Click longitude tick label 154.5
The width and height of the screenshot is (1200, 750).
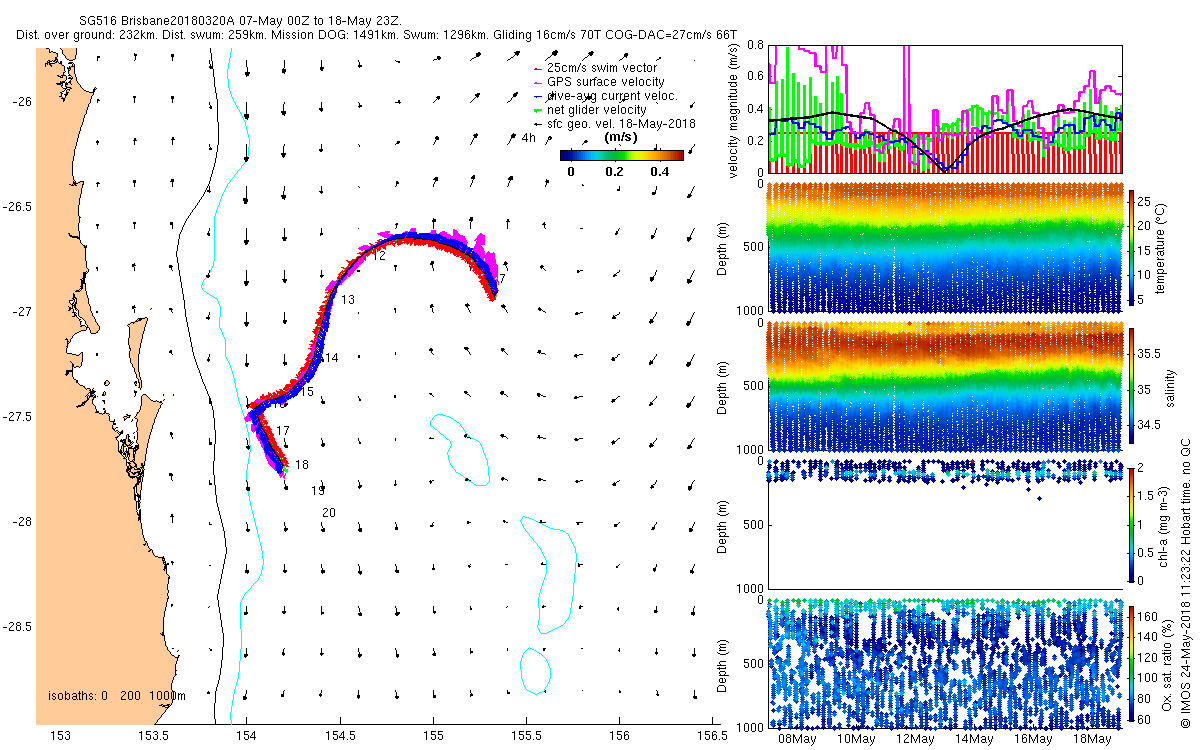tap(340, 736)
